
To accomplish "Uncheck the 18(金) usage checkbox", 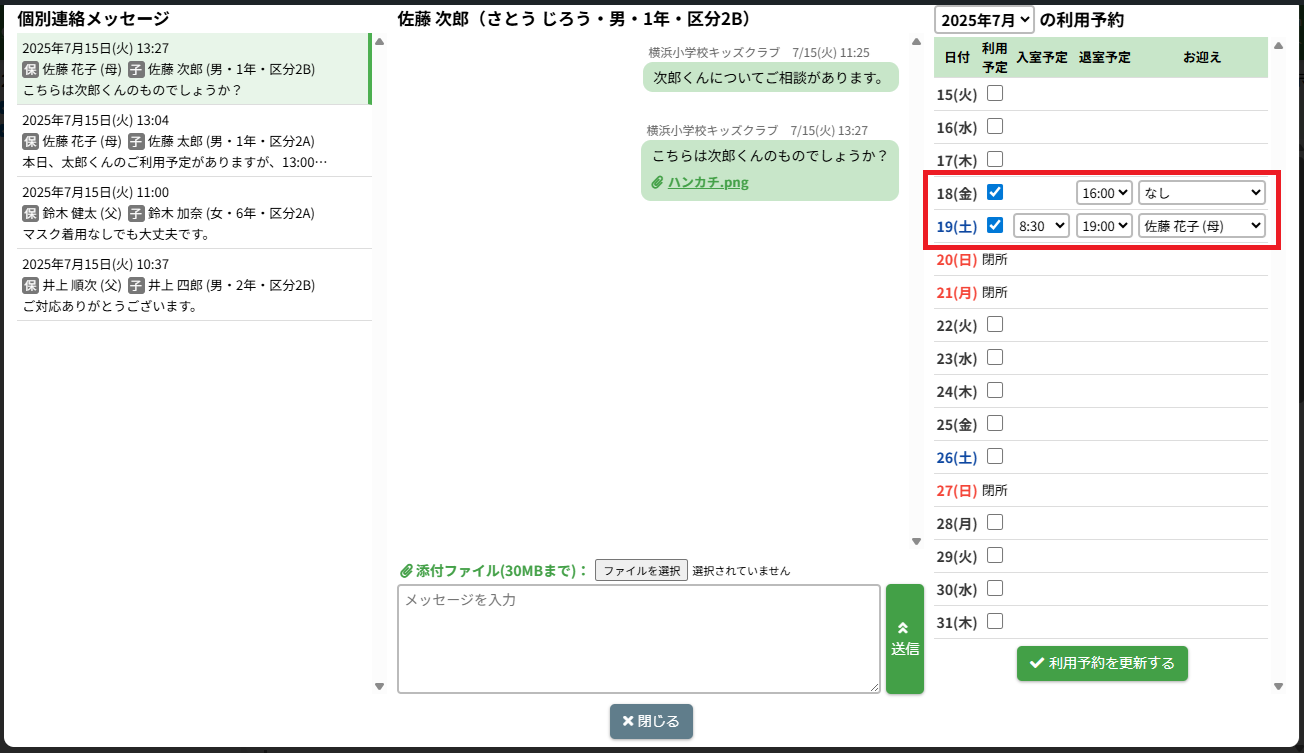I will coord(995,192).
